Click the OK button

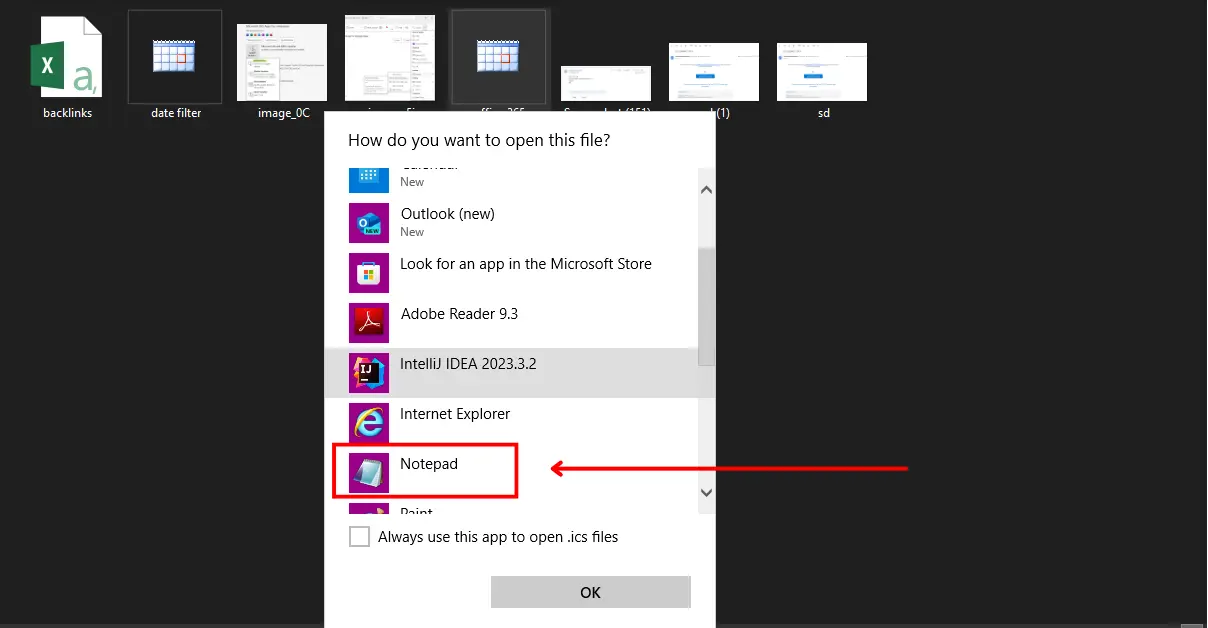click(x=591, y=592)
